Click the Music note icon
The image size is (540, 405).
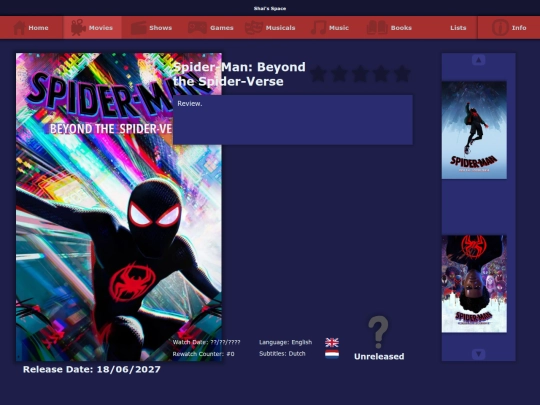(x=319, y=28)
